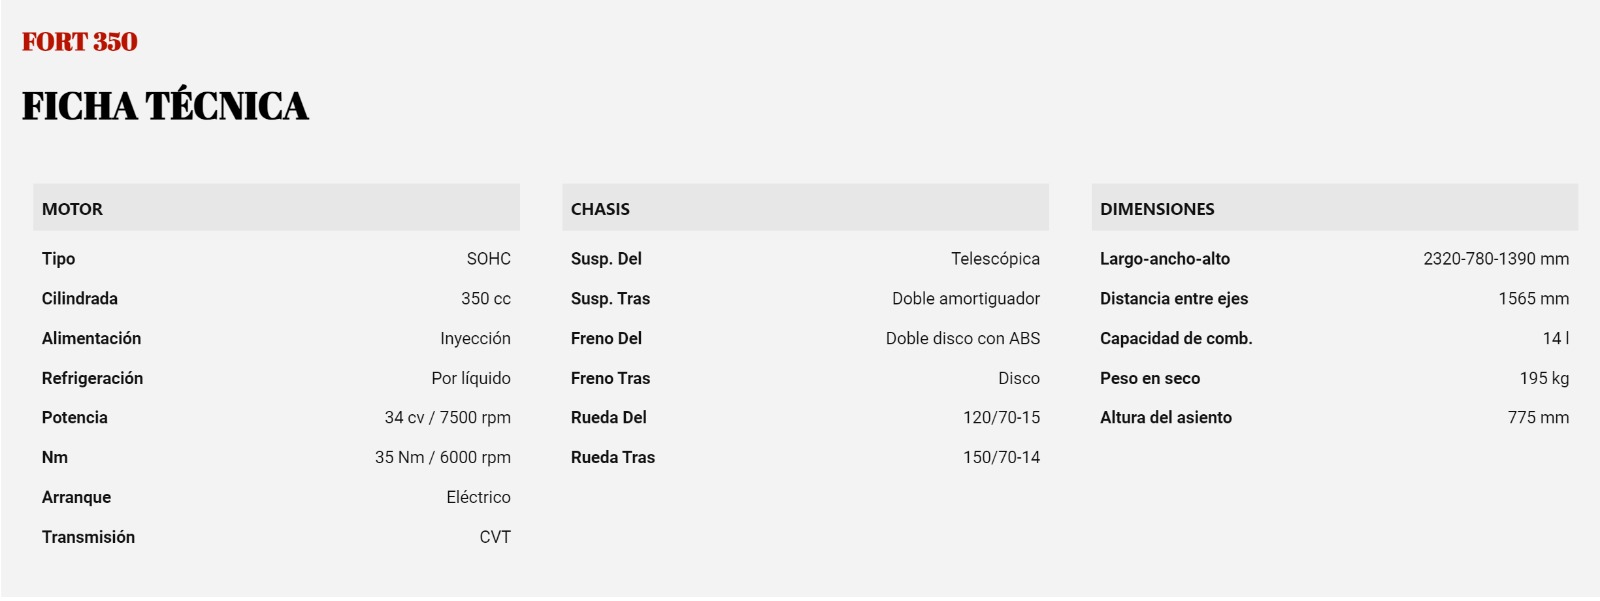Select the MOTOR section header
The image size is (1600, 601).
(x=276, y=208)
